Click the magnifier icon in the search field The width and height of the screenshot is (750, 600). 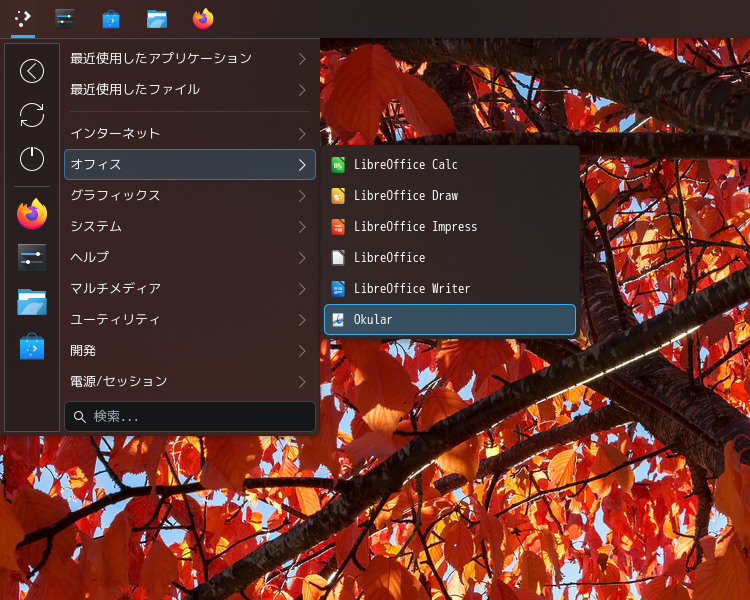pos(80,417)
